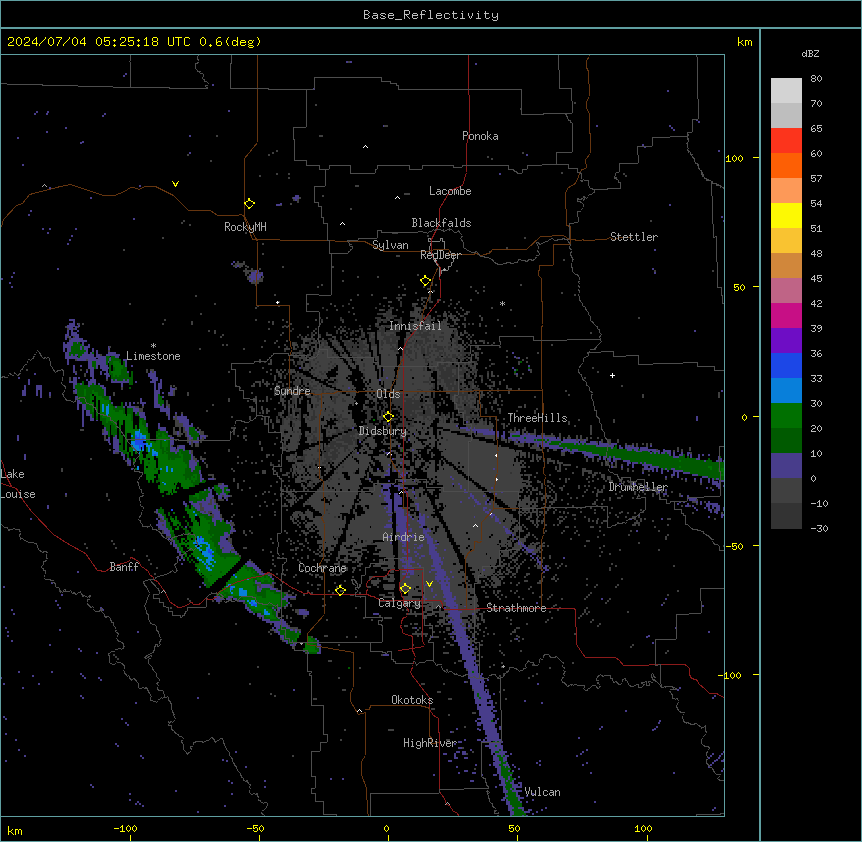Click the royal blue swatch near 36
Image resolution: width=862 pixels, height=842 pixels.
point(786,365)
